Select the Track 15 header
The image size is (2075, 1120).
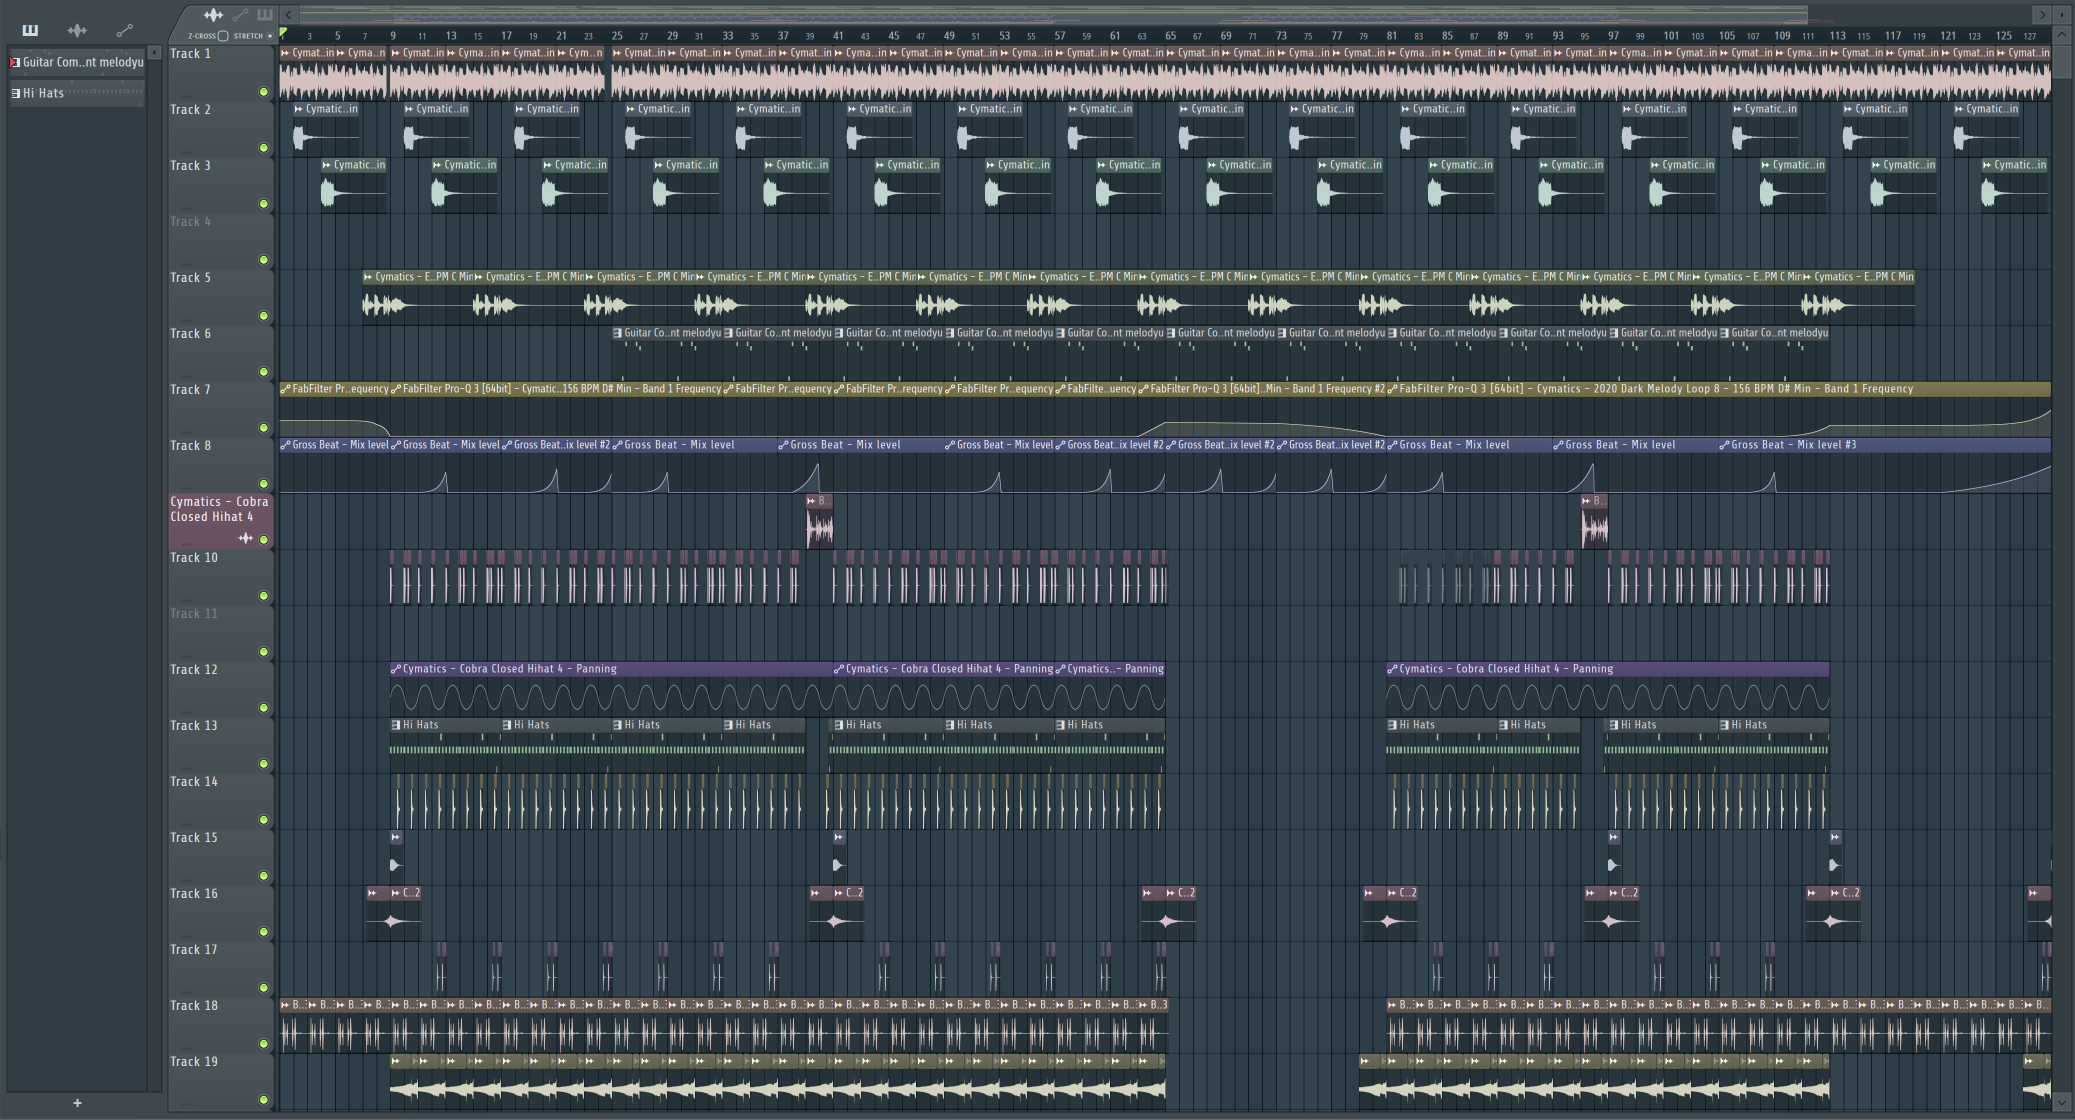point(220,858)
